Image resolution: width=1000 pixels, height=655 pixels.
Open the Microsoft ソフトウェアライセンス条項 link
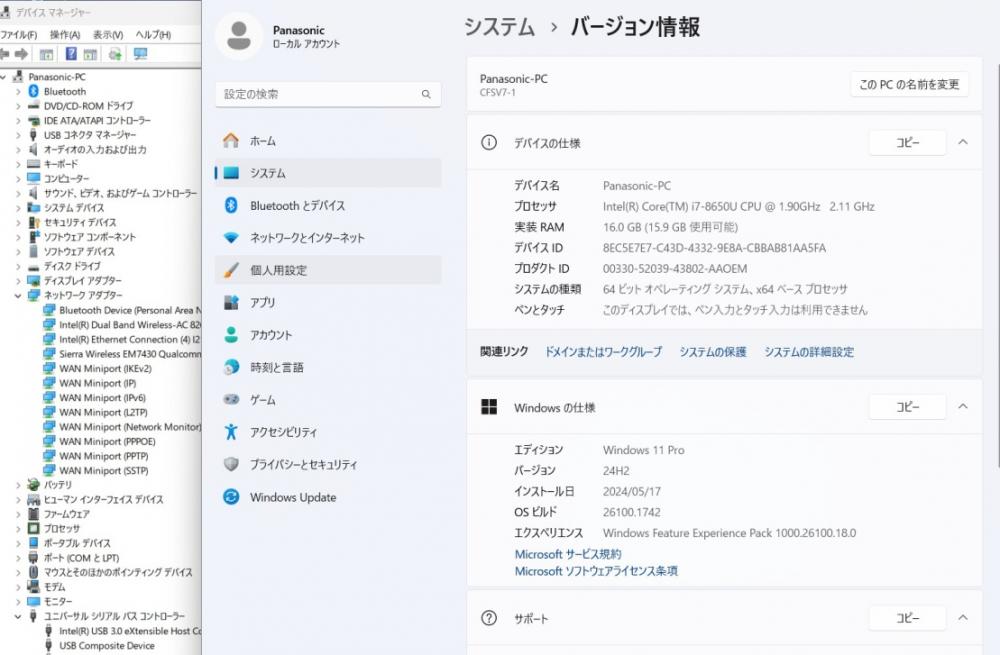click(596, 571)
